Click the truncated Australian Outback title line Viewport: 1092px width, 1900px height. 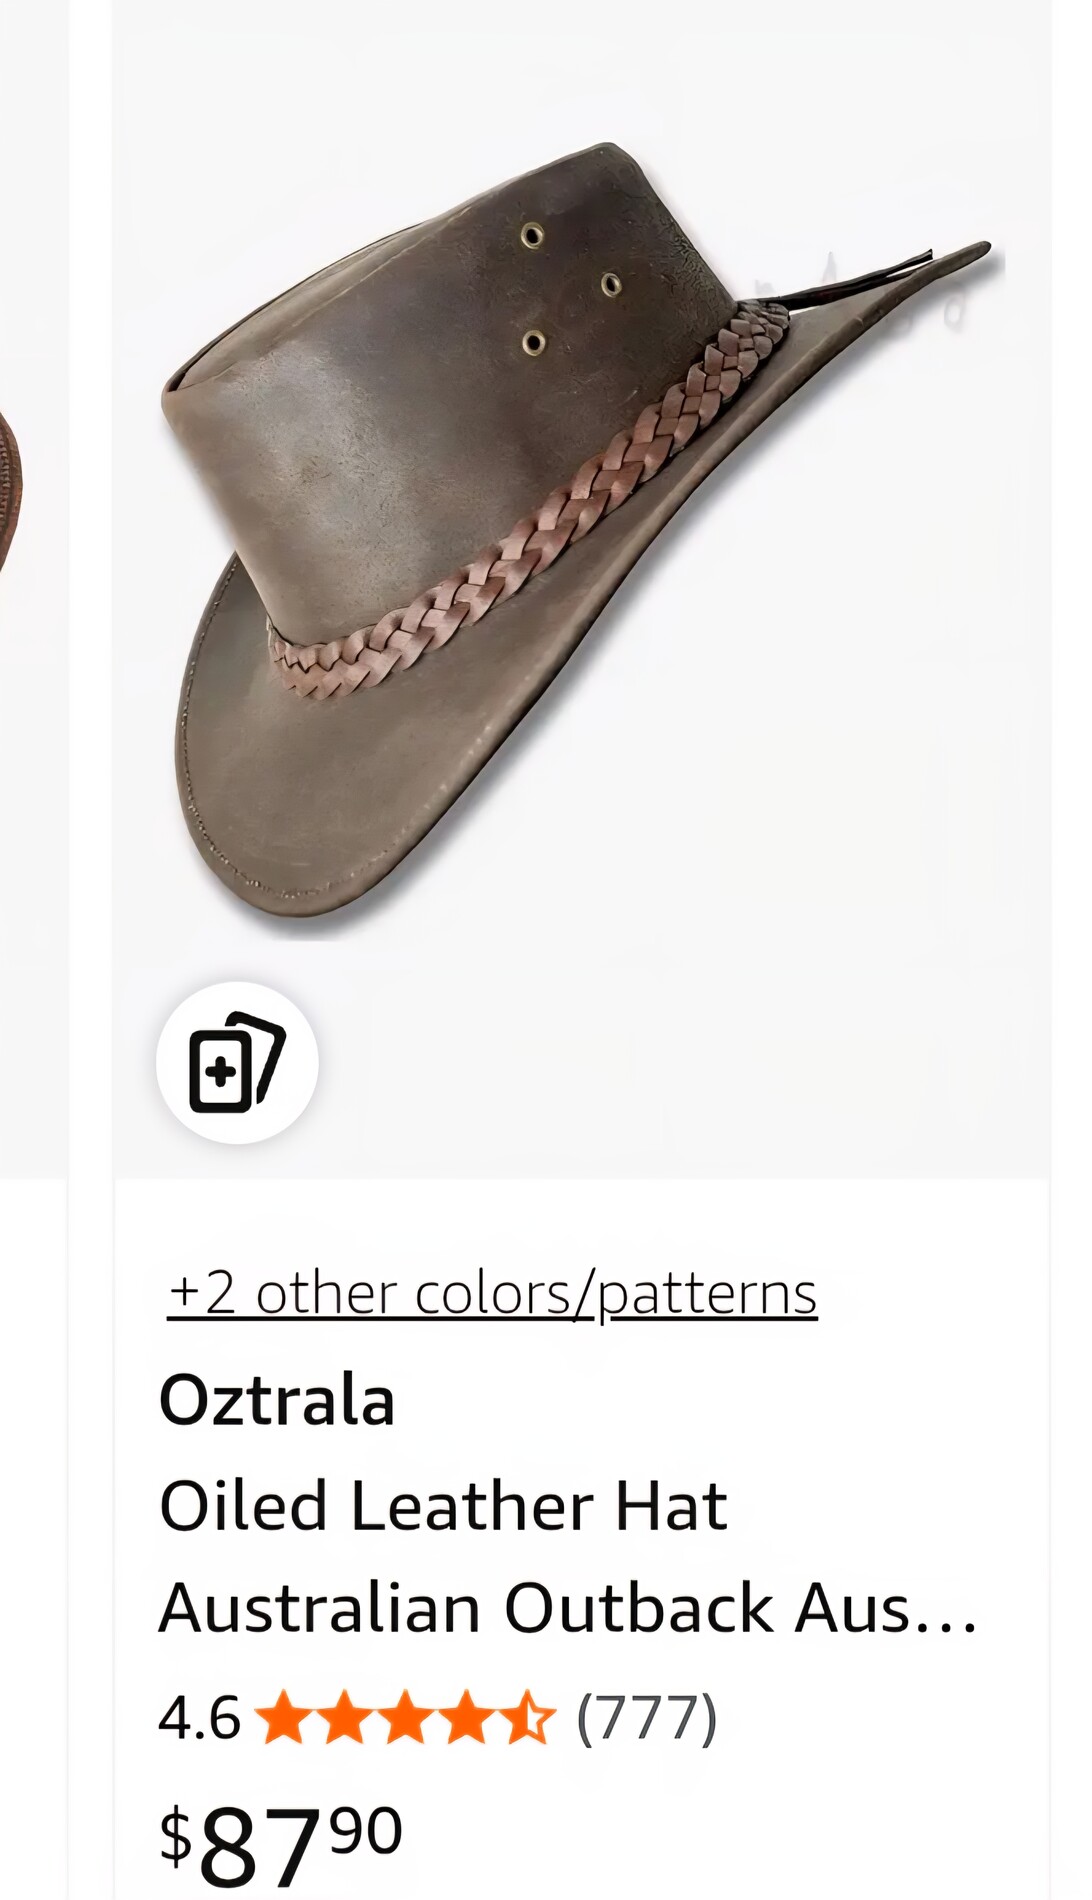567,1609
